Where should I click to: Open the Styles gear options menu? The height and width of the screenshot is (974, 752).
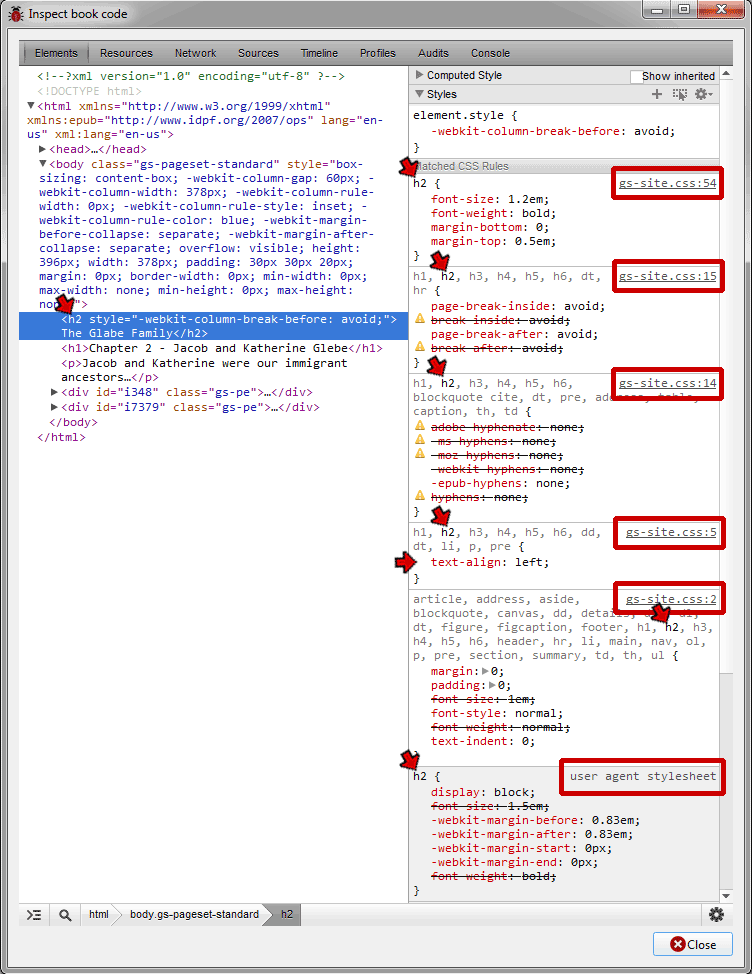pyautogui.click(x=703, y=94)
